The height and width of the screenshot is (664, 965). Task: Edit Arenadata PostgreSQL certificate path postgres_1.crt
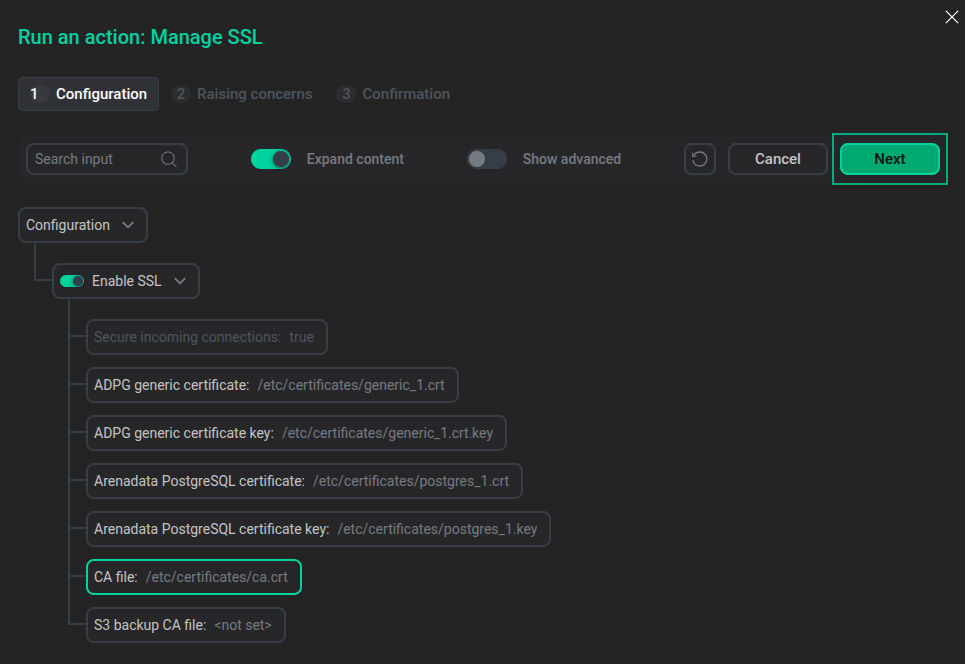click(305, 481)
